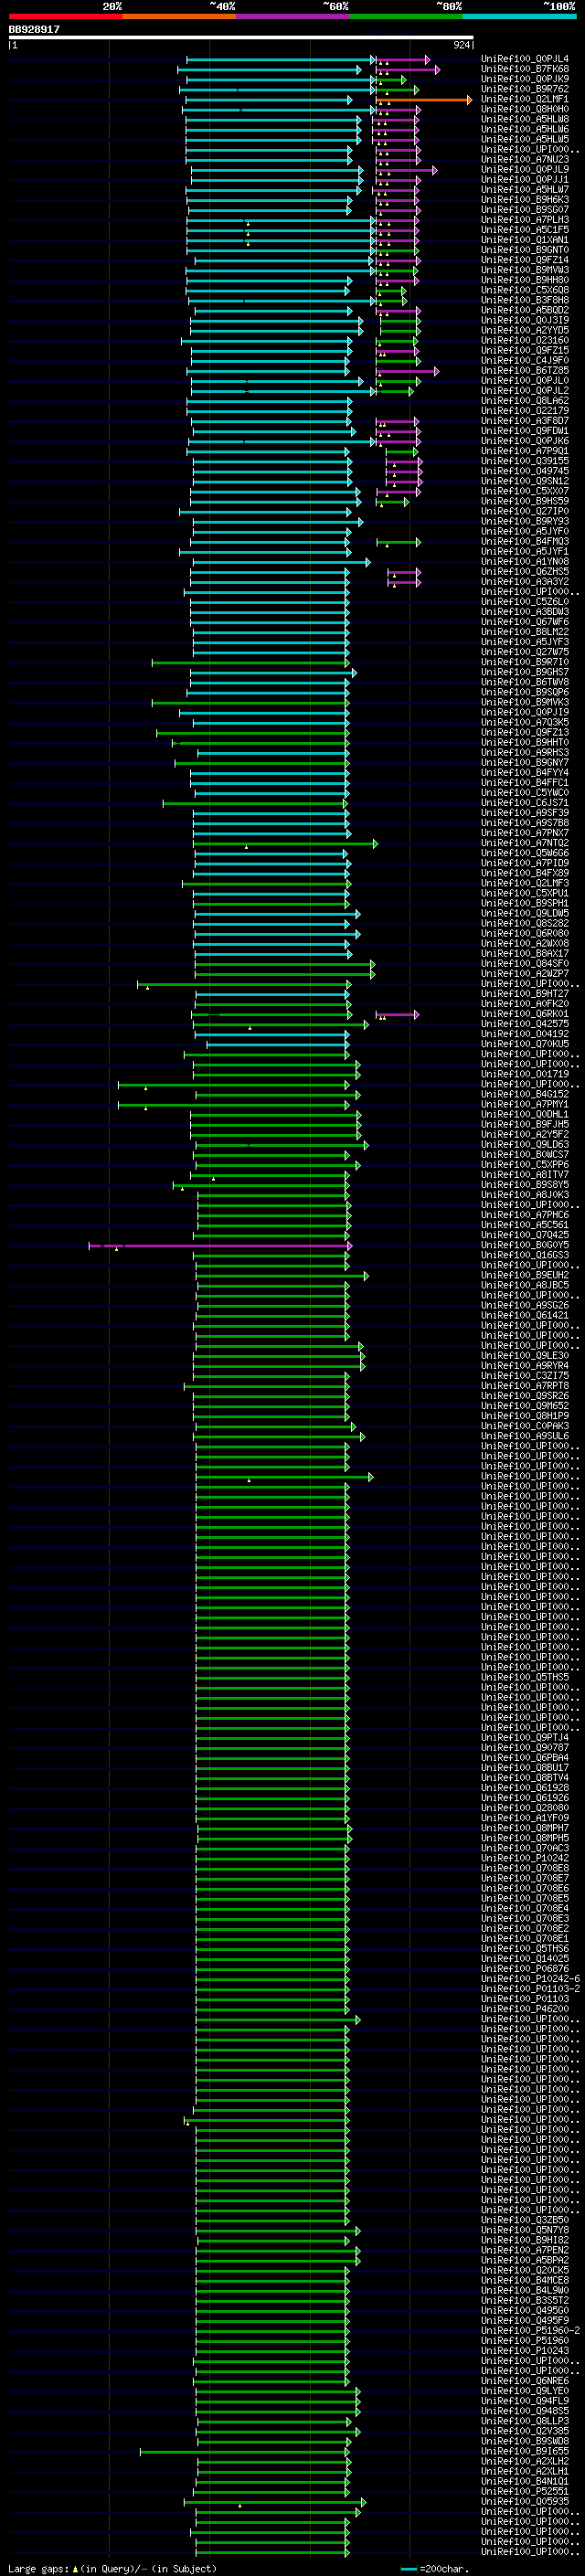The height and width of the screenshot is (2576, 585).
Task: Select hit UniRef100_A3A3Y2
Action: tap(525, 582)
